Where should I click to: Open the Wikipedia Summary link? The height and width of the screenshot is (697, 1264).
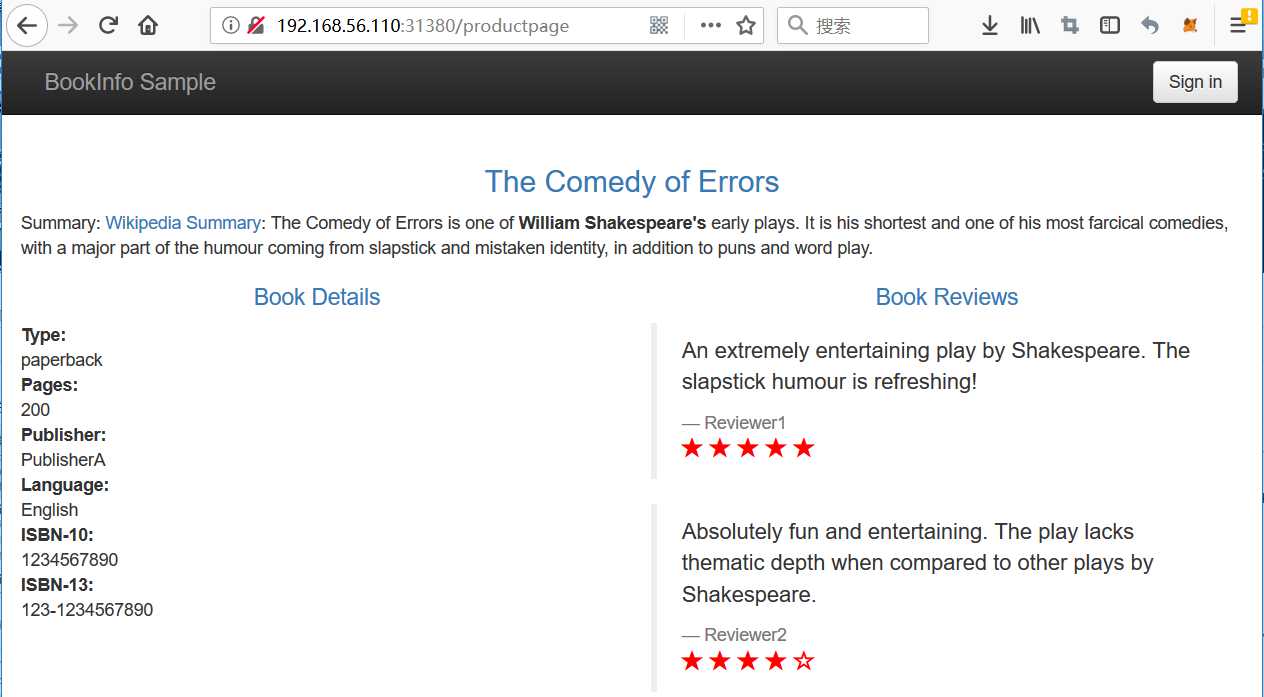click(183, 223)
